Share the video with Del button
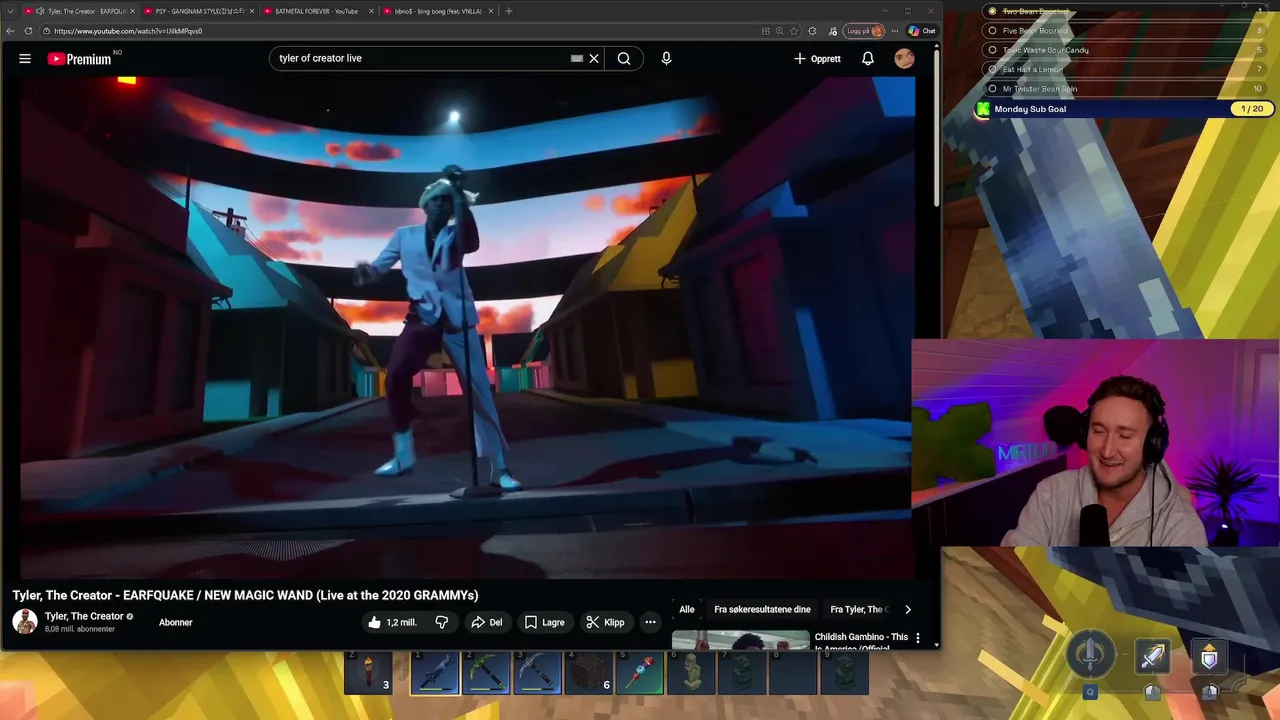This screenshot has height=720, width=1280. tap(487, 622)
